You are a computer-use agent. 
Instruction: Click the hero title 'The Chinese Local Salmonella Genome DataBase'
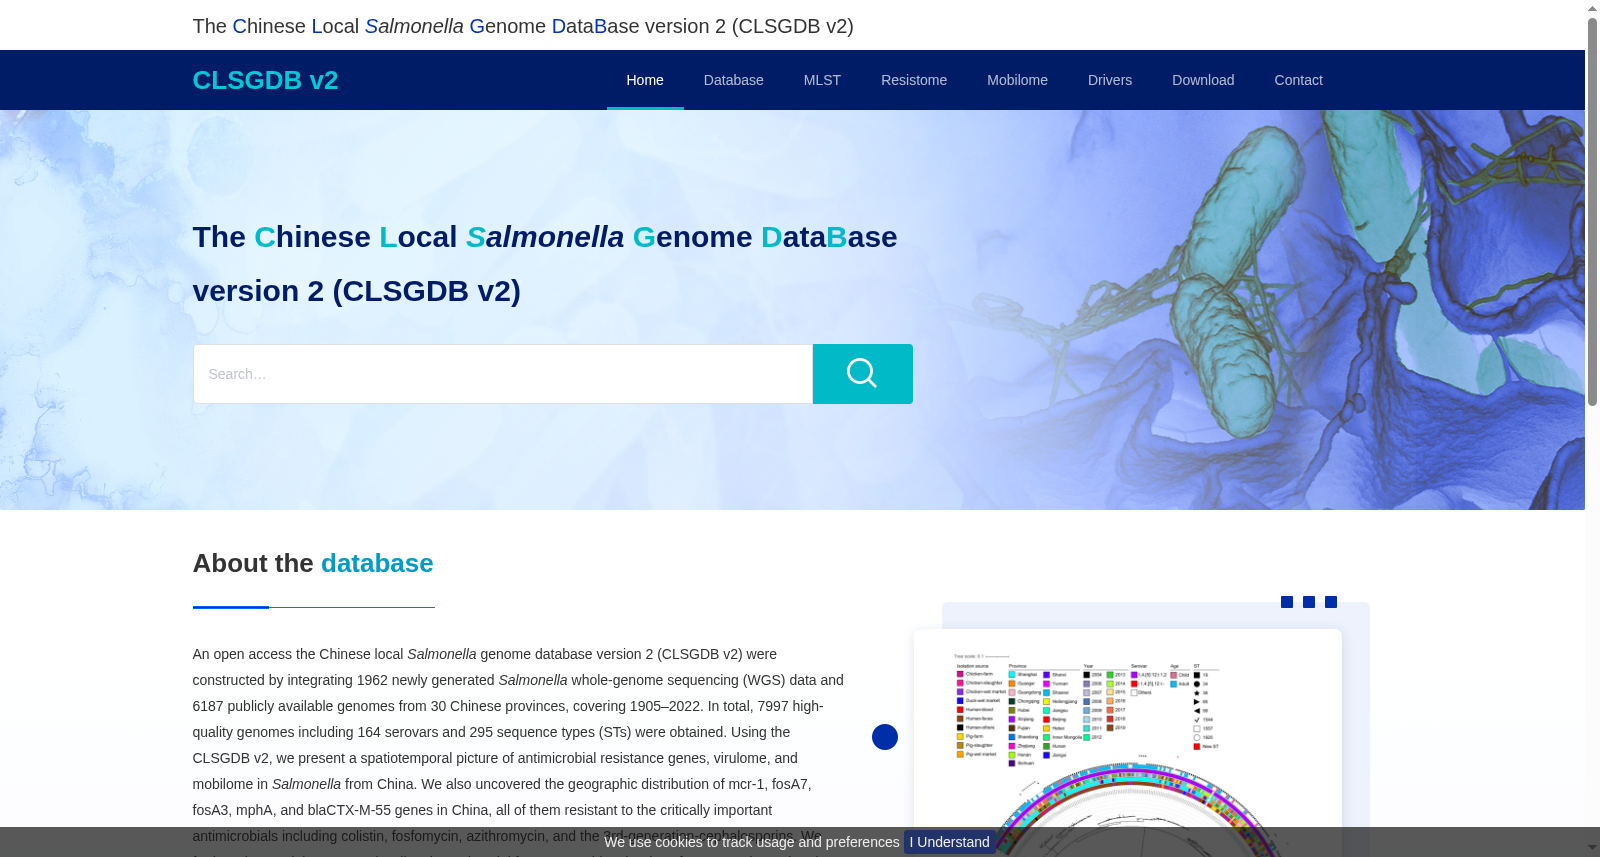(x=545, y=237)
